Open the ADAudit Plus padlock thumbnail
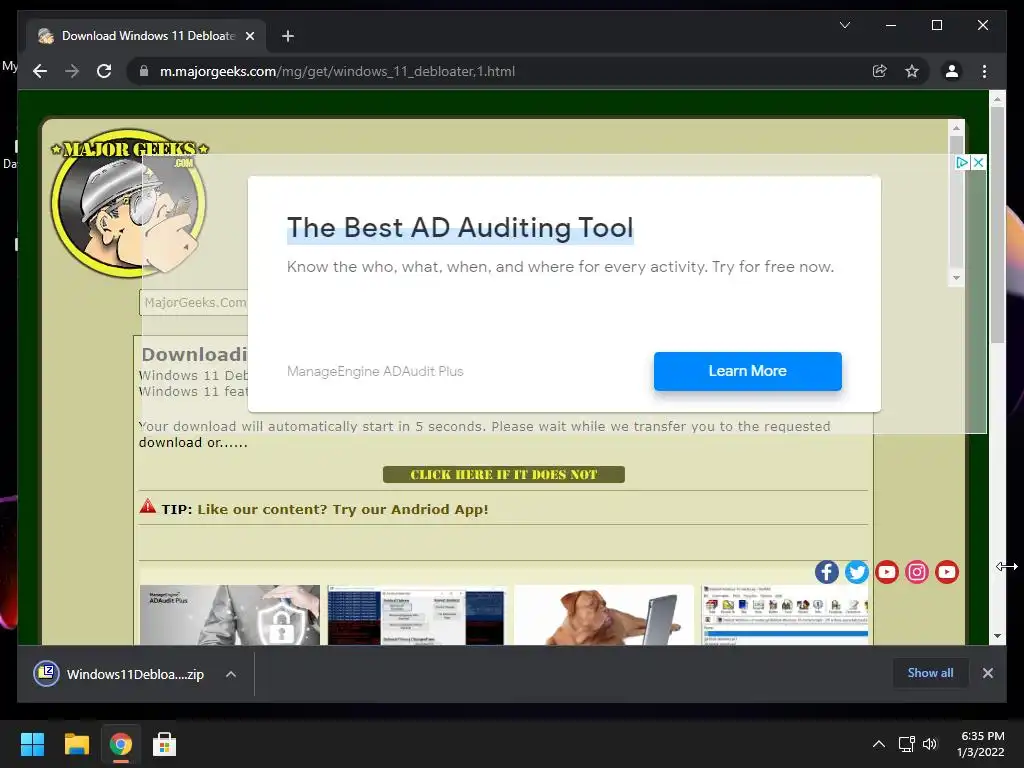This screenshot has width=1024, height=768. pyautogui.click(x=230, y=615)
